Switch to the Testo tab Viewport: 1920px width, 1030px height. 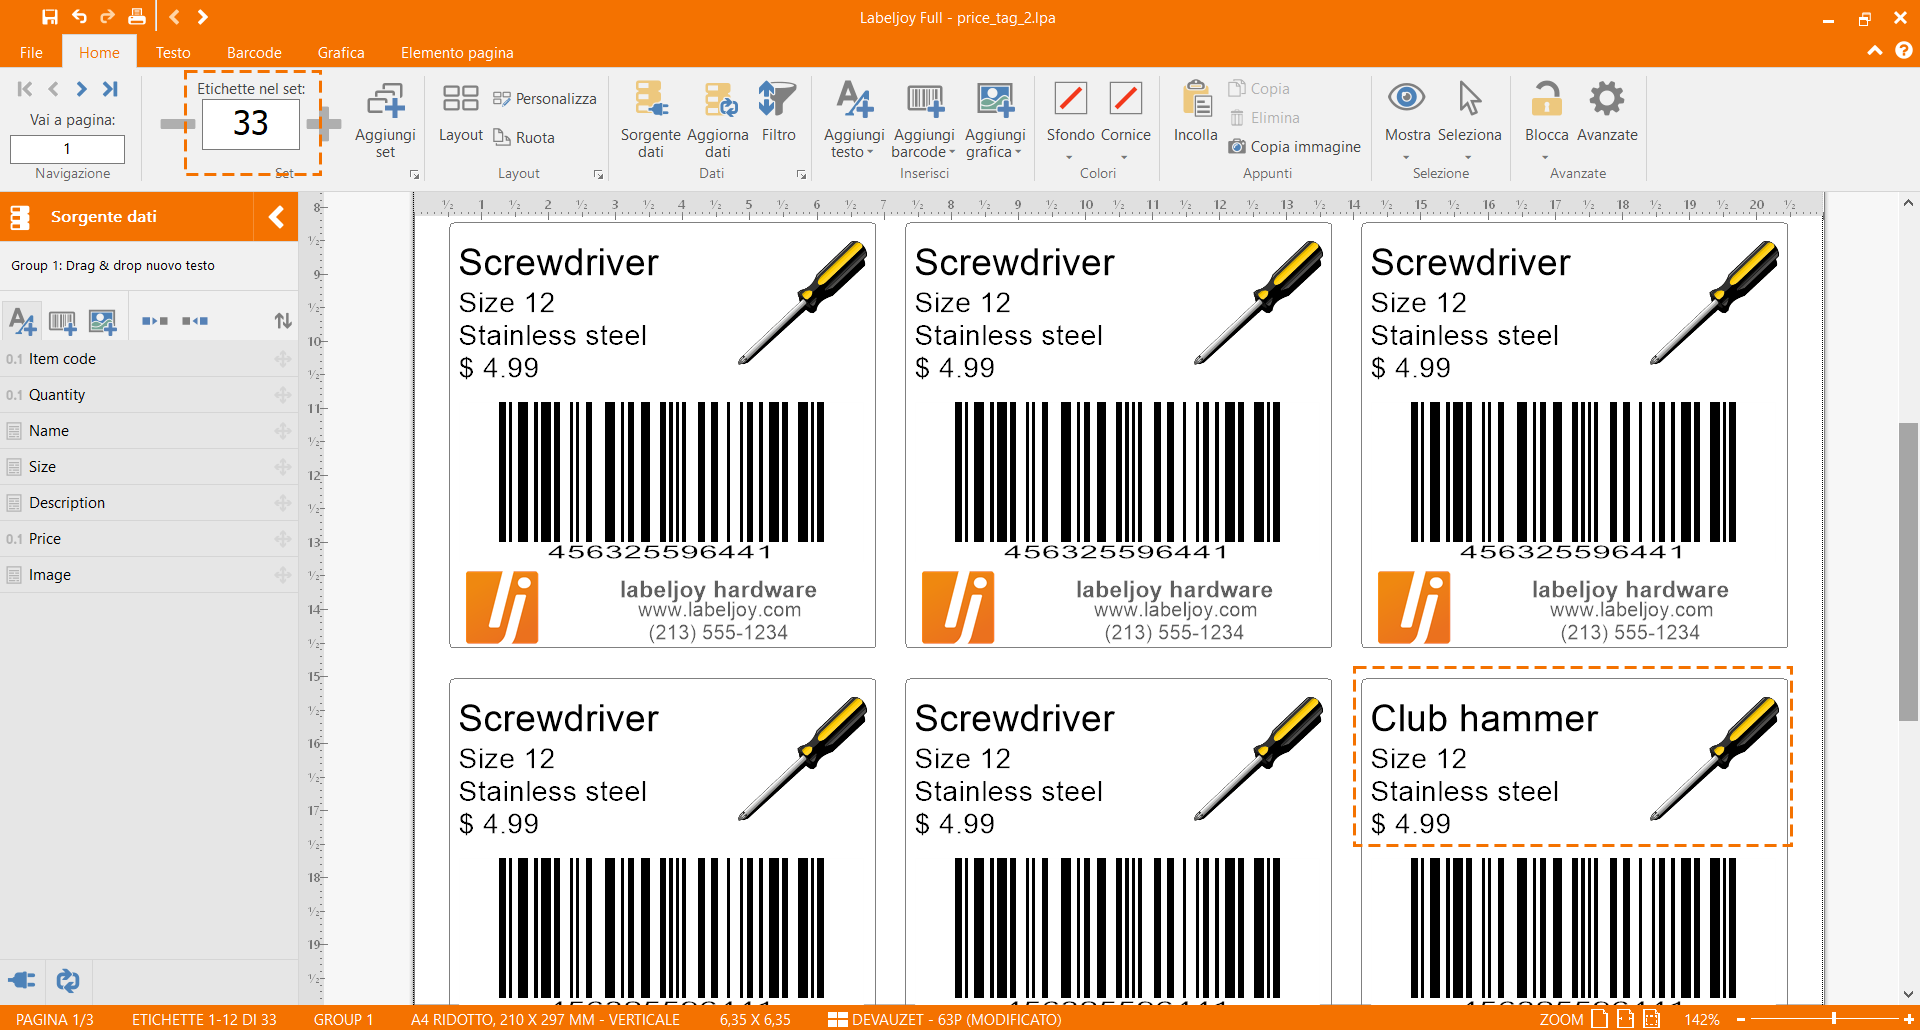coord(173,52)
